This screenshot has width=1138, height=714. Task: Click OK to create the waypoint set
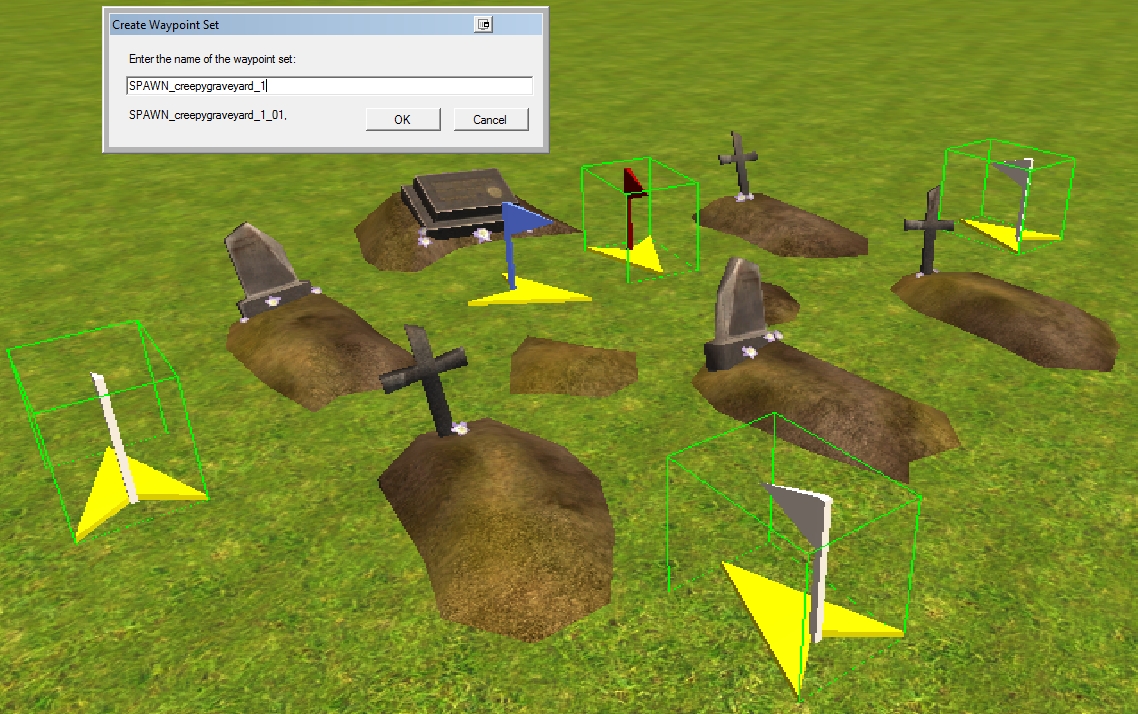coord(402,119)
